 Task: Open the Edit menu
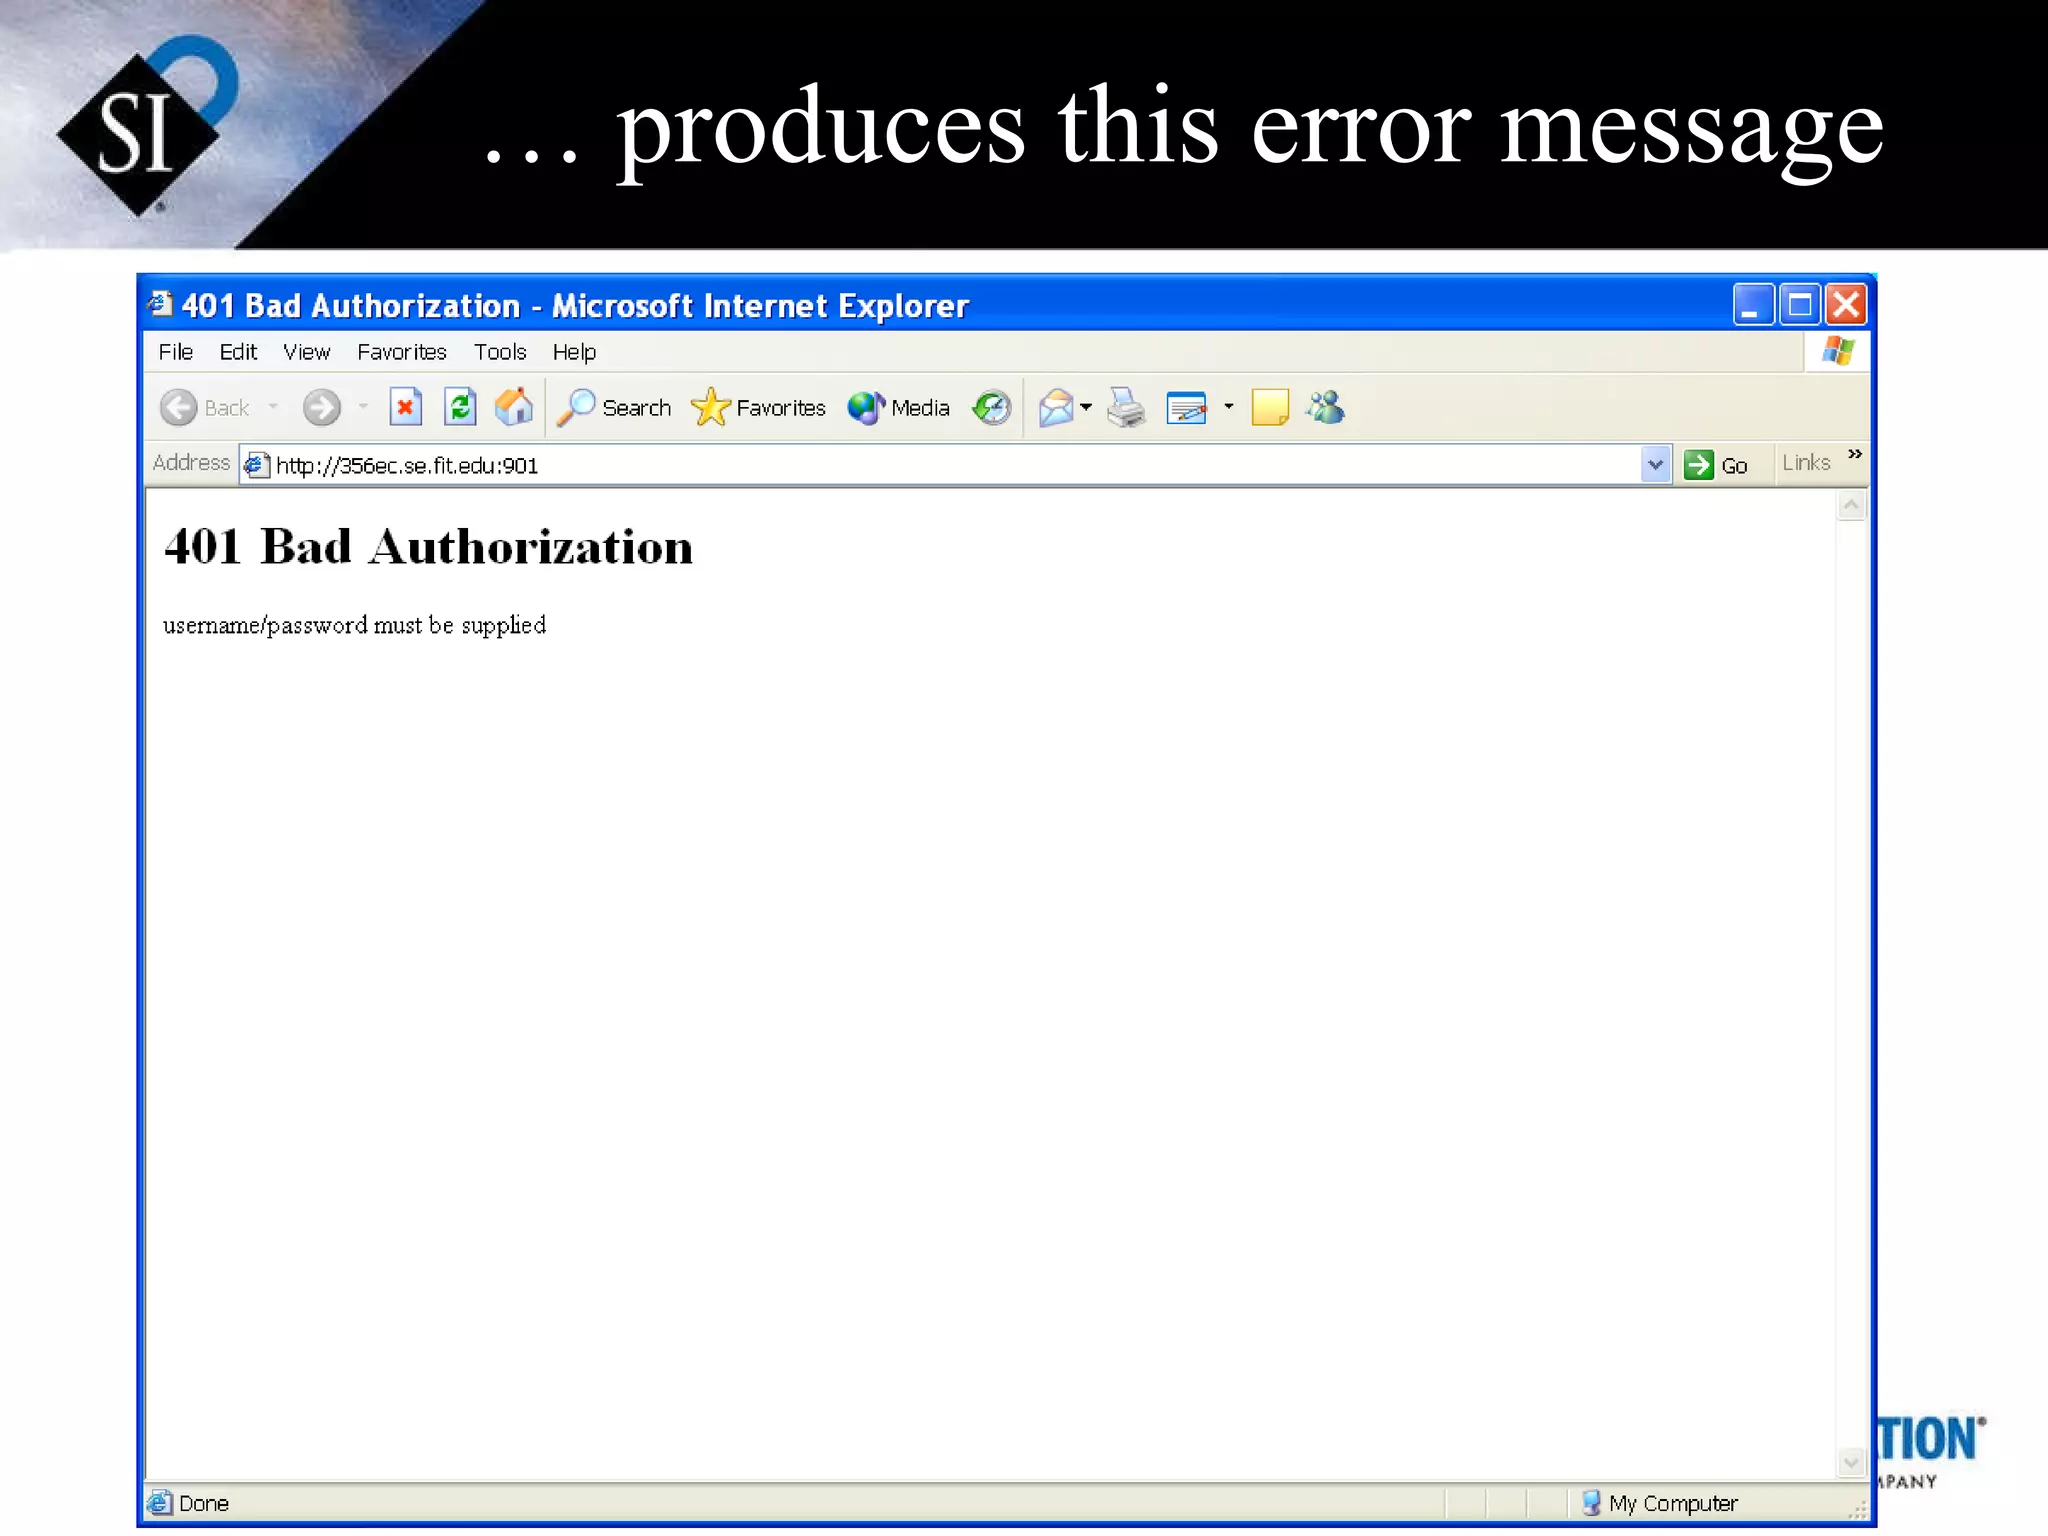point(238,352)
